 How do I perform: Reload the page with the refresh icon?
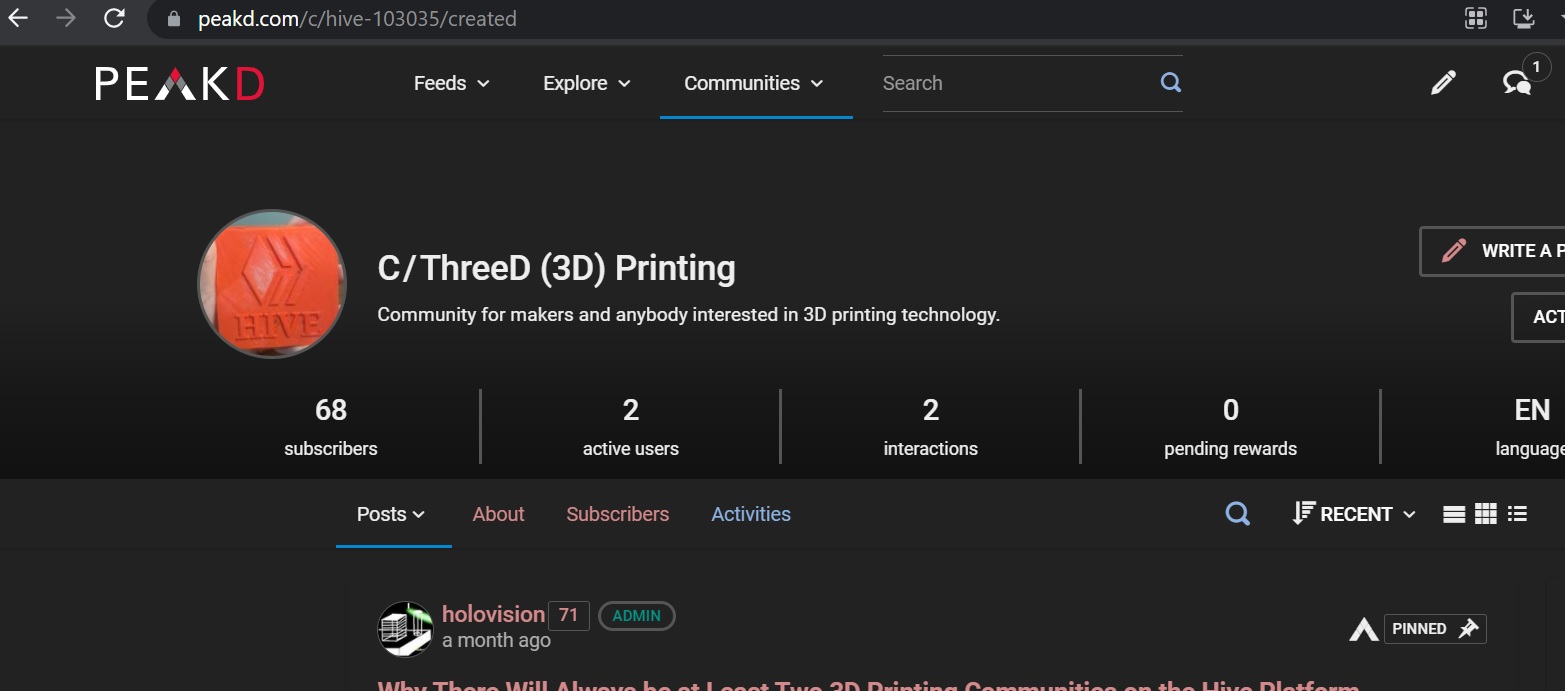tap(114, 18)
